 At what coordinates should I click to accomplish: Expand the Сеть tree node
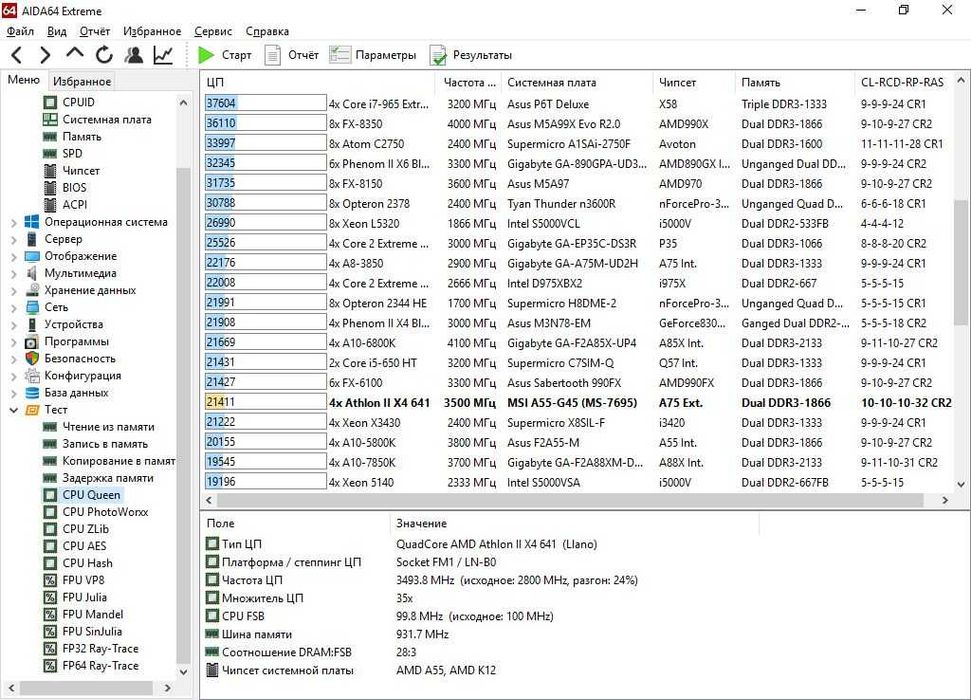coord(14,307)
